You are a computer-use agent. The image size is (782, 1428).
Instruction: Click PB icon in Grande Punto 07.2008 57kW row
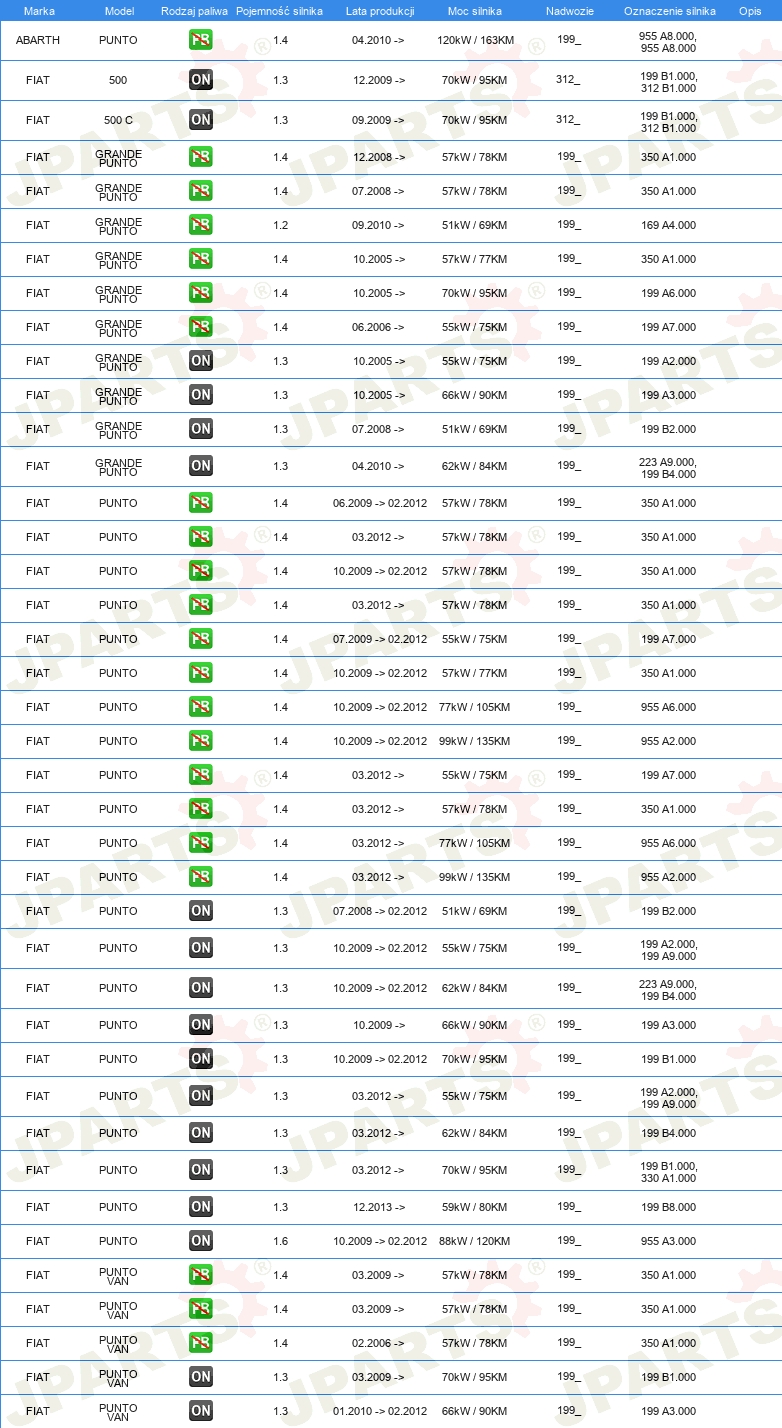click(201, 191)
